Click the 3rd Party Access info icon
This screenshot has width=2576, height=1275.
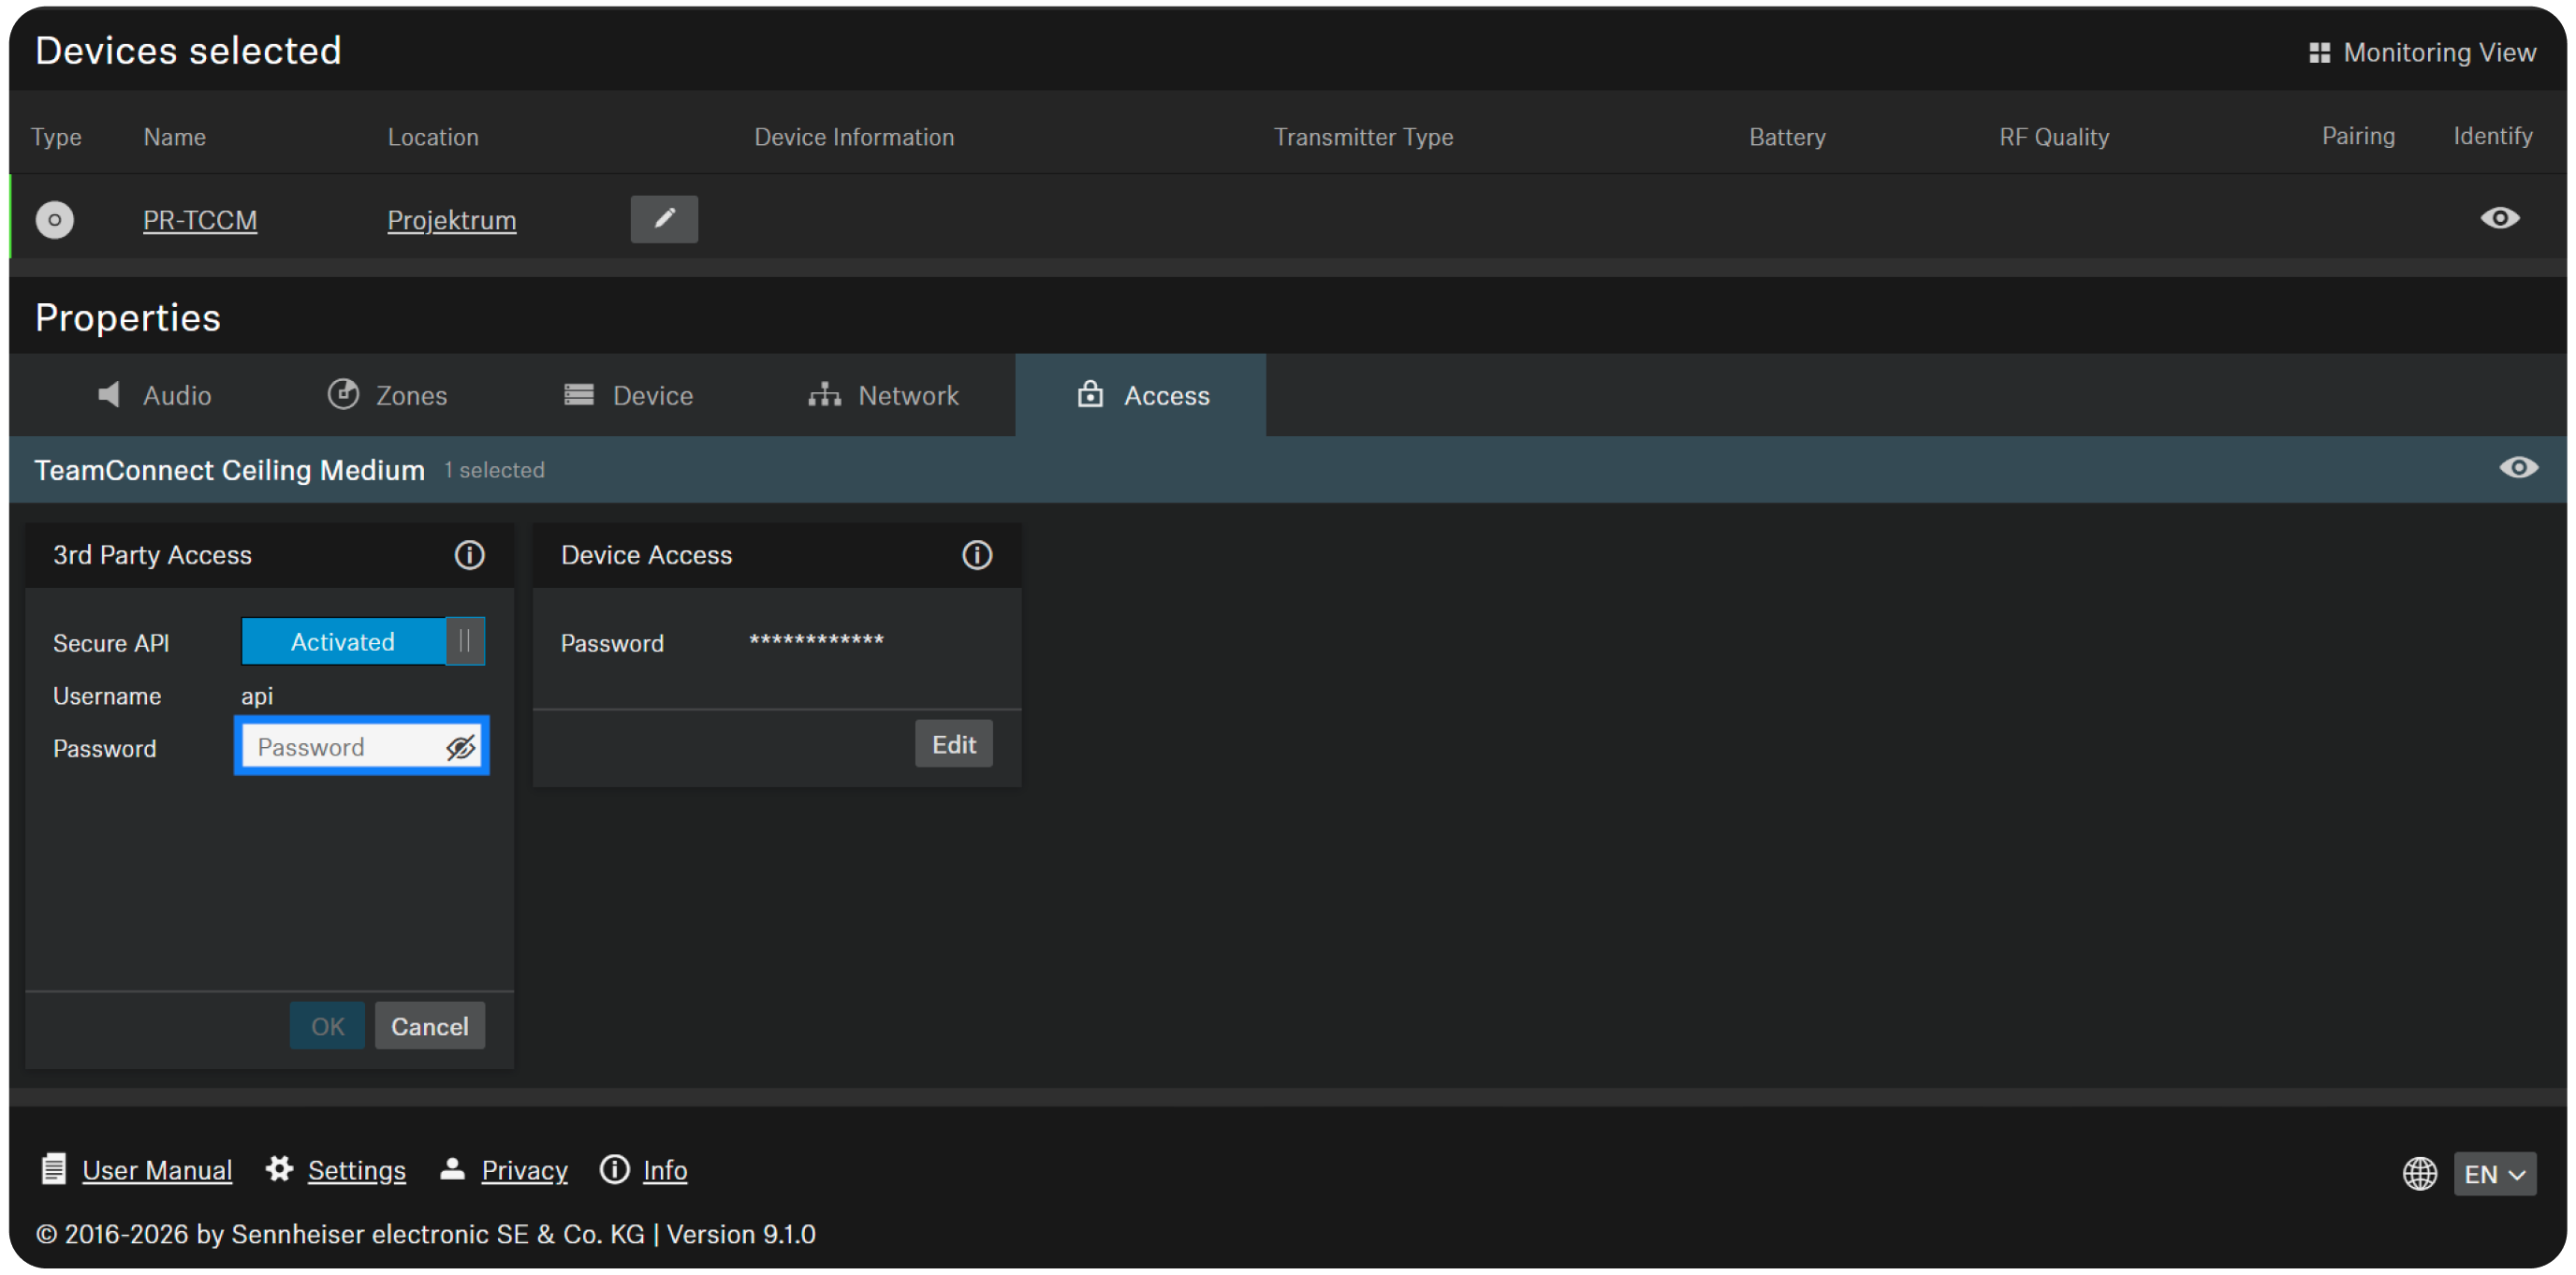pos(469,555)
